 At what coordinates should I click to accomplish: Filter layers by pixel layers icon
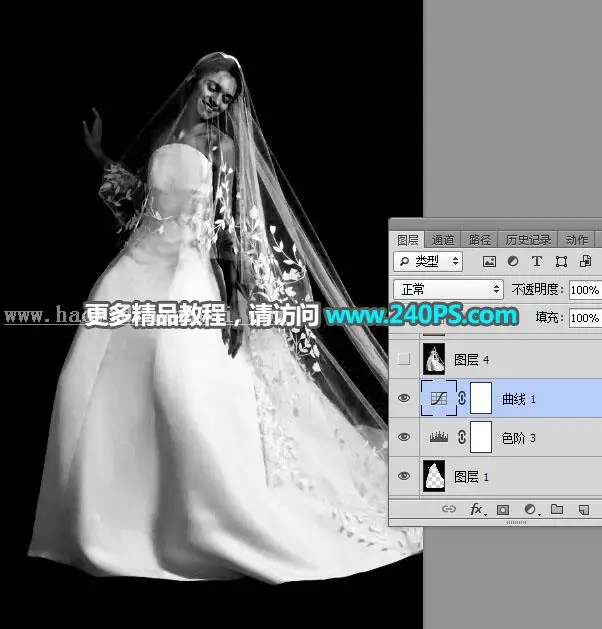(489, 262)
